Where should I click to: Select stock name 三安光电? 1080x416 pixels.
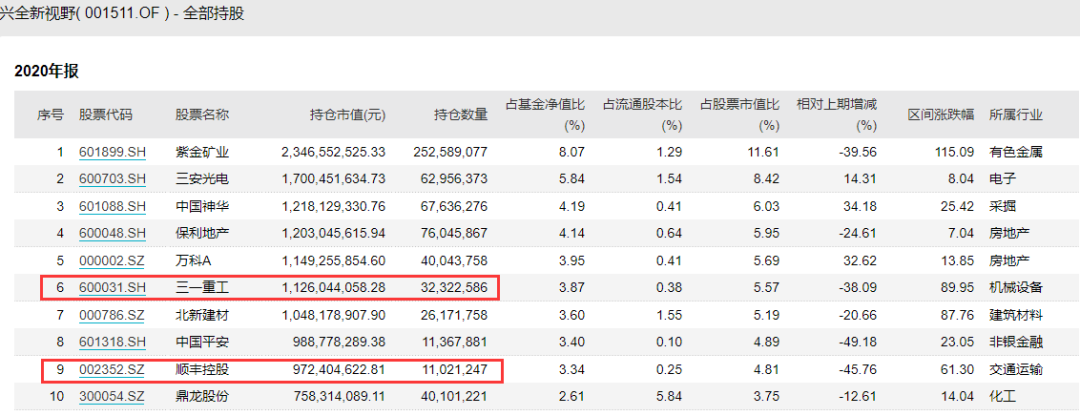[x=202, y=179]
